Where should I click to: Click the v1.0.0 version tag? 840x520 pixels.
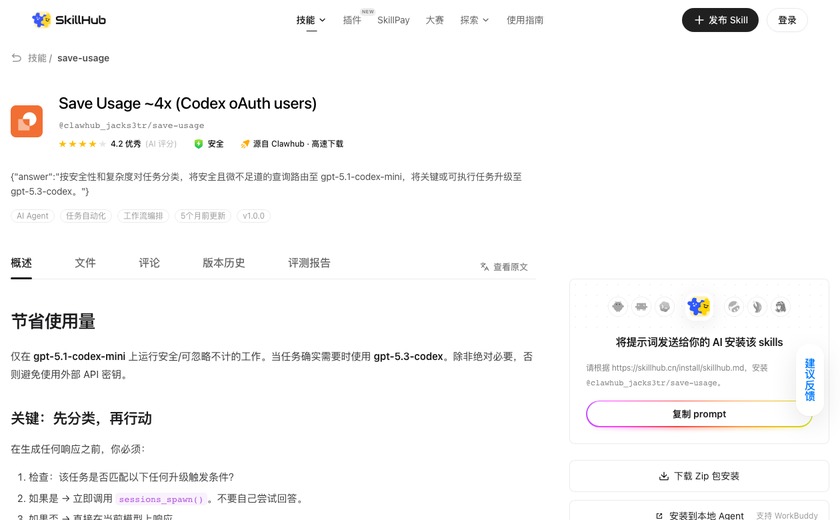tap(253, 216)
